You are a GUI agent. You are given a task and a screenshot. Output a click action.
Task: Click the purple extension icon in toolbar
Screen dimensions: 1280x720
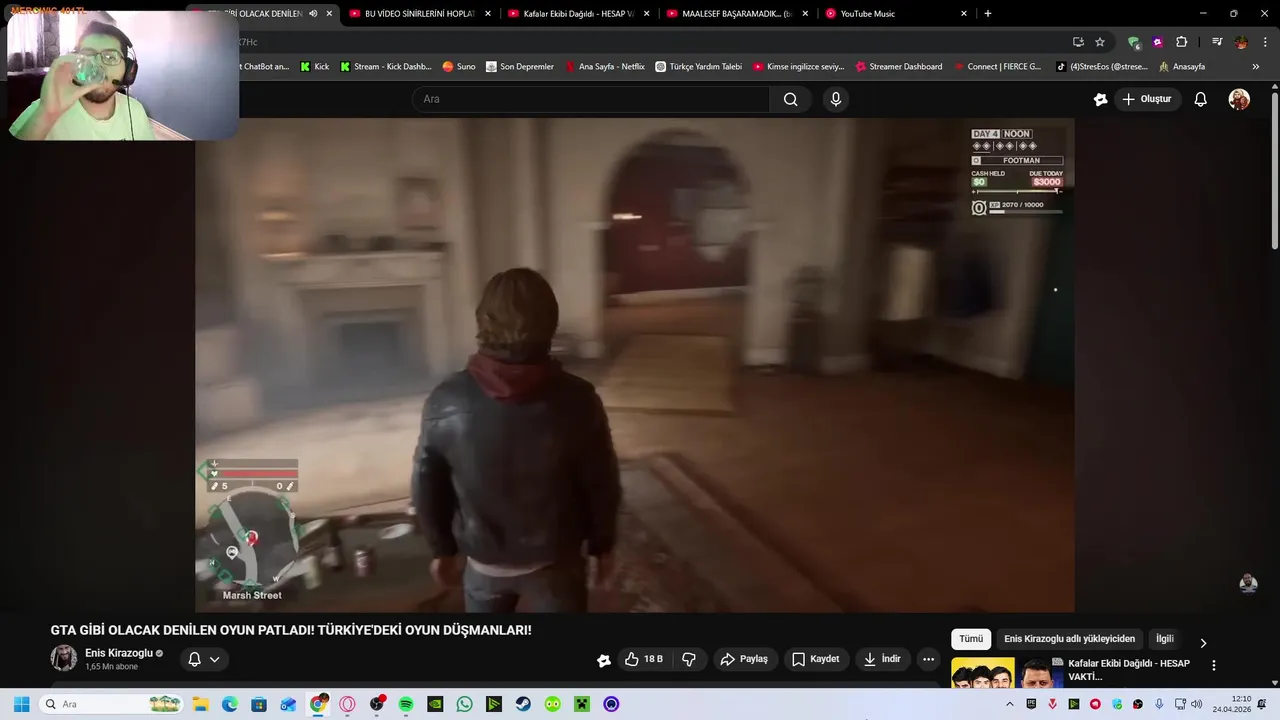coord(1157,42)
